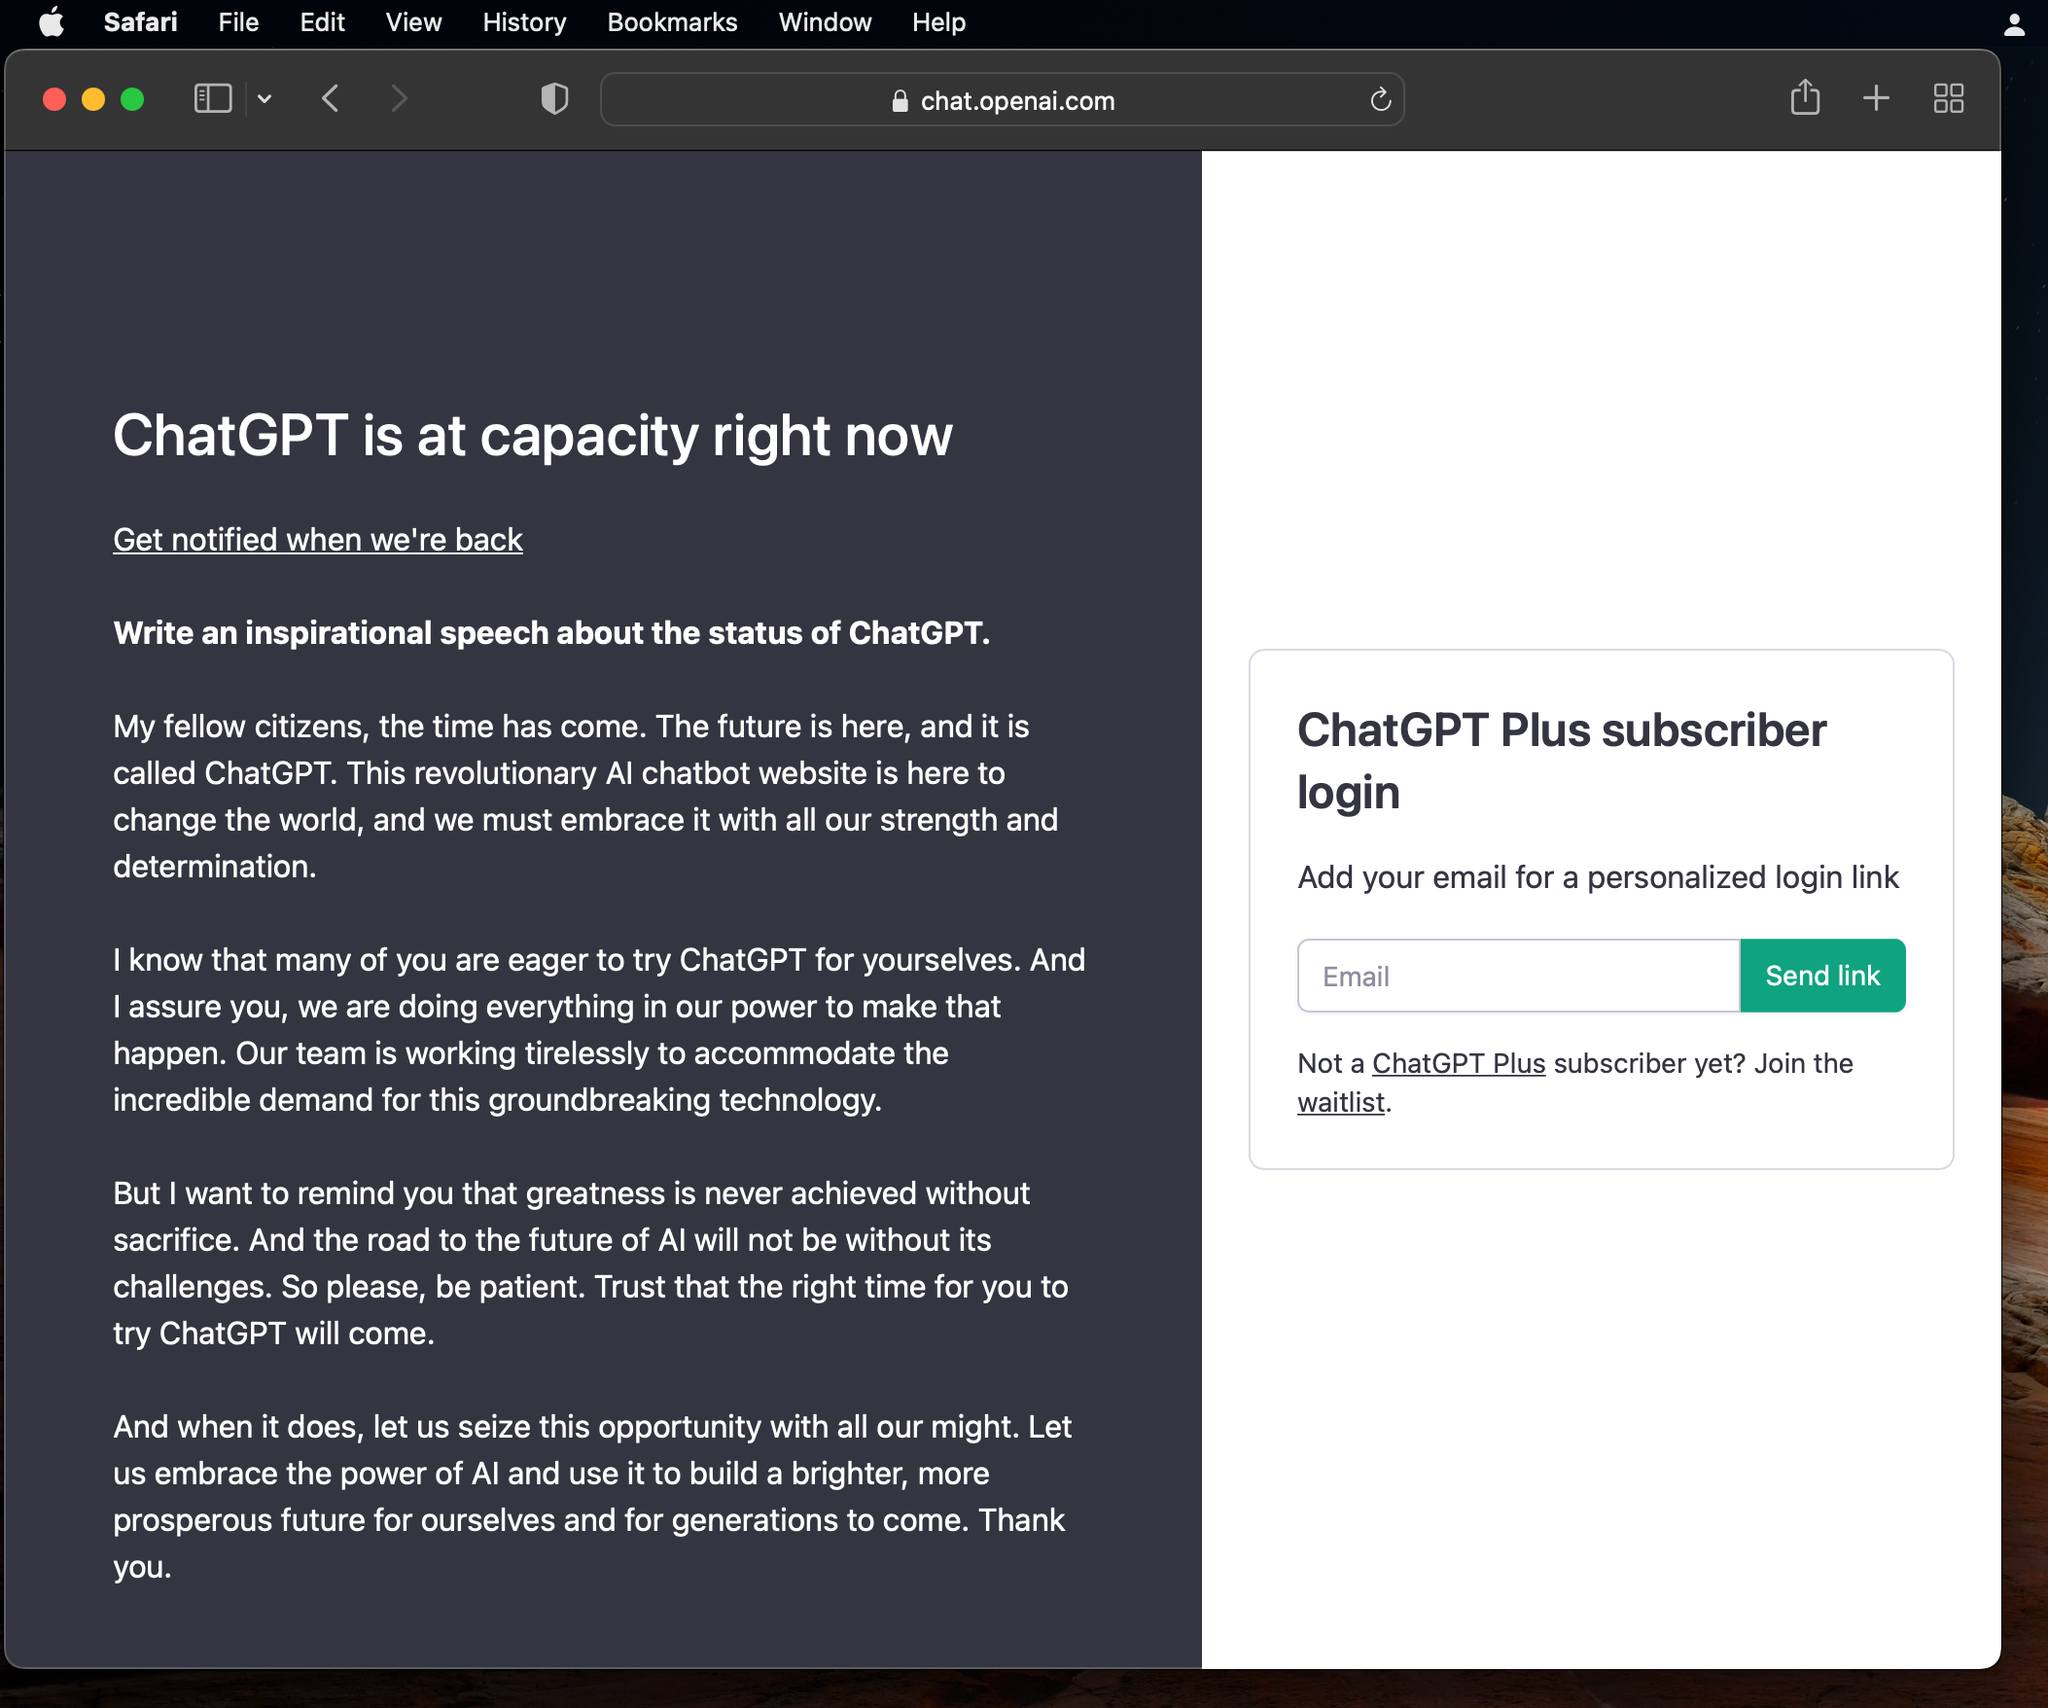
Task: Open the Share menu
Action: [1805, 98]
